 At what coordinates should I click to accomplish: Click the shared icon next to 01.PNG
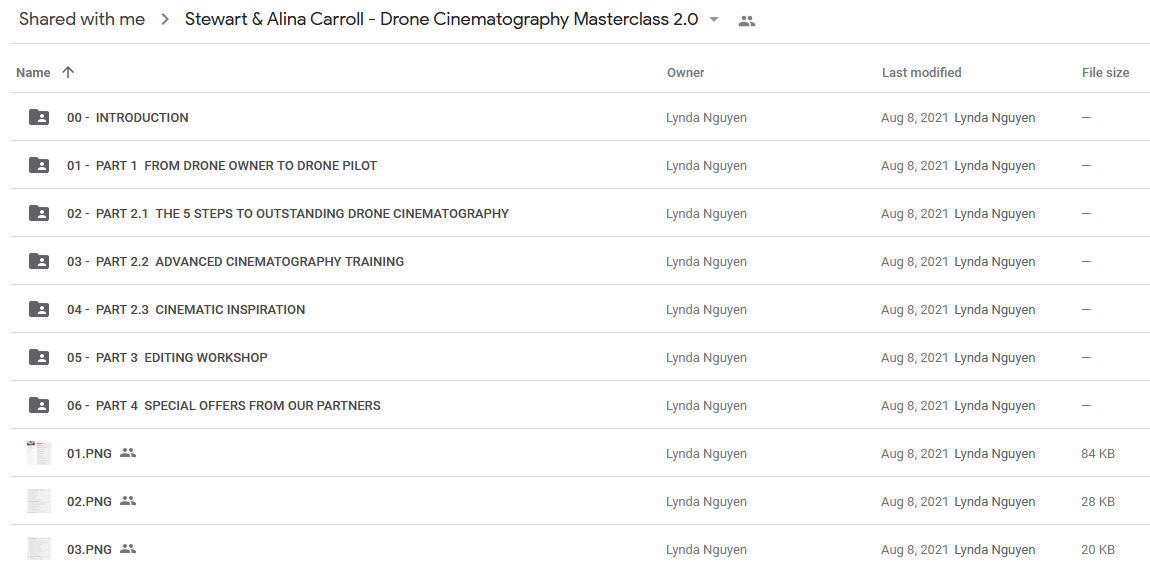pyautogui.click(x=128, y=453)
